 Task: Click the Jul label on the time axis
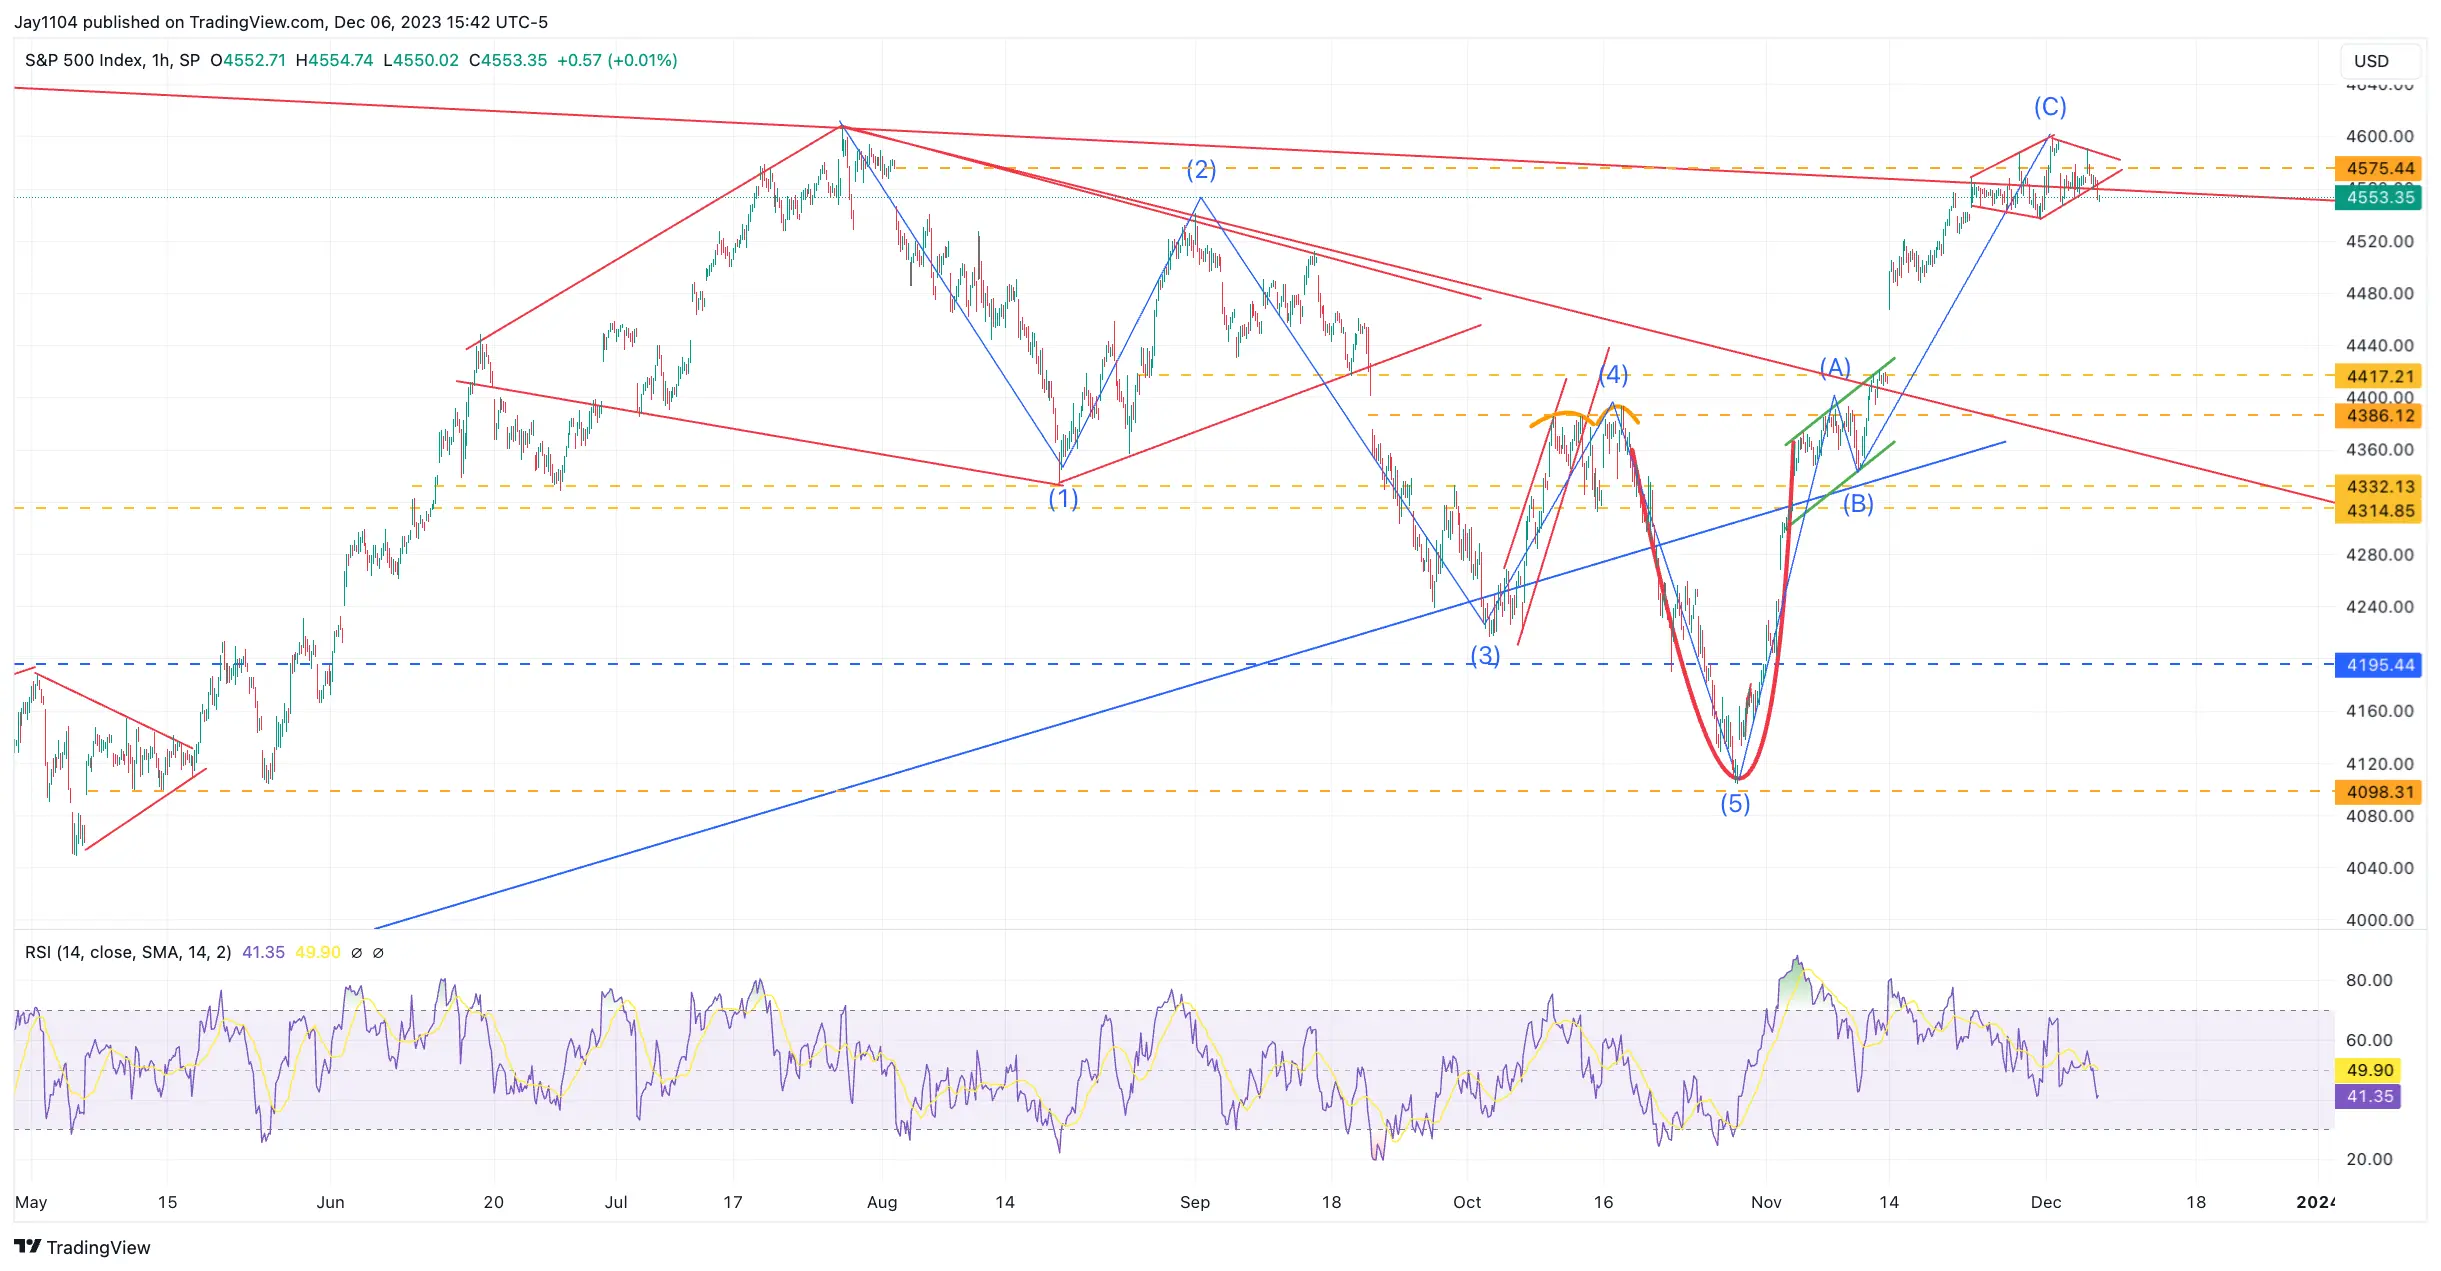[616, 1202]
